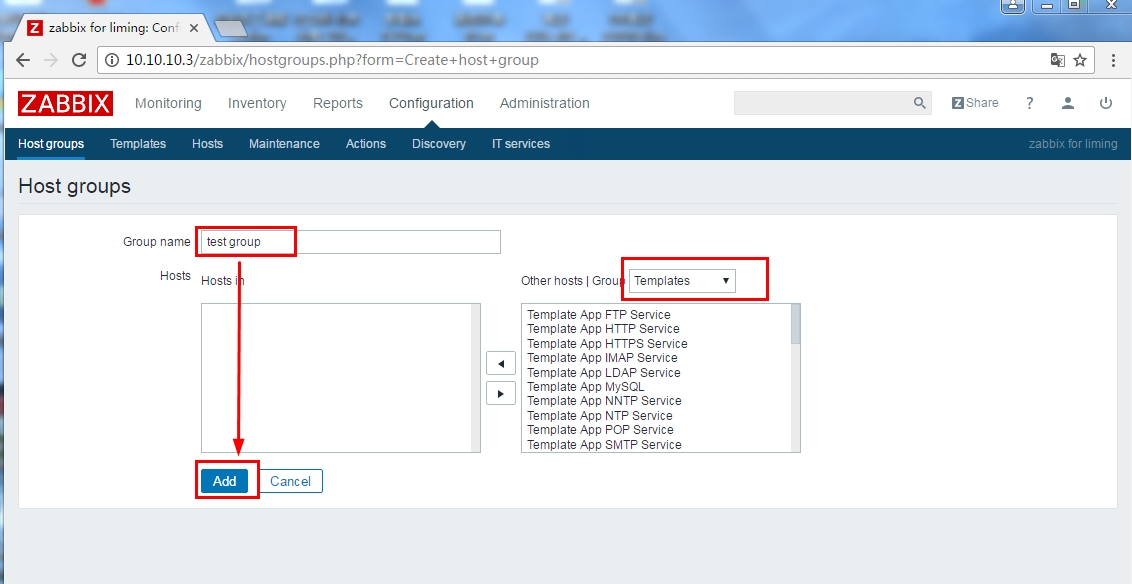Reload the page with refresh icon
This screenshot has height=584, width=1132.
tap(79, 60)
